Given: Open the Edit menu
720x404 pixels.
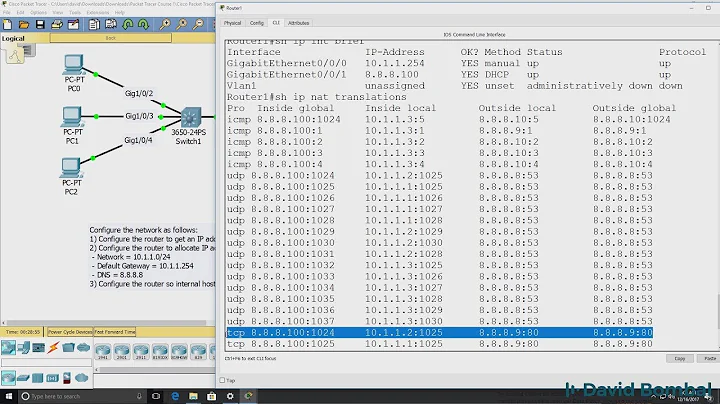Looking at the screenshot, I should click(x=20, y=12).
